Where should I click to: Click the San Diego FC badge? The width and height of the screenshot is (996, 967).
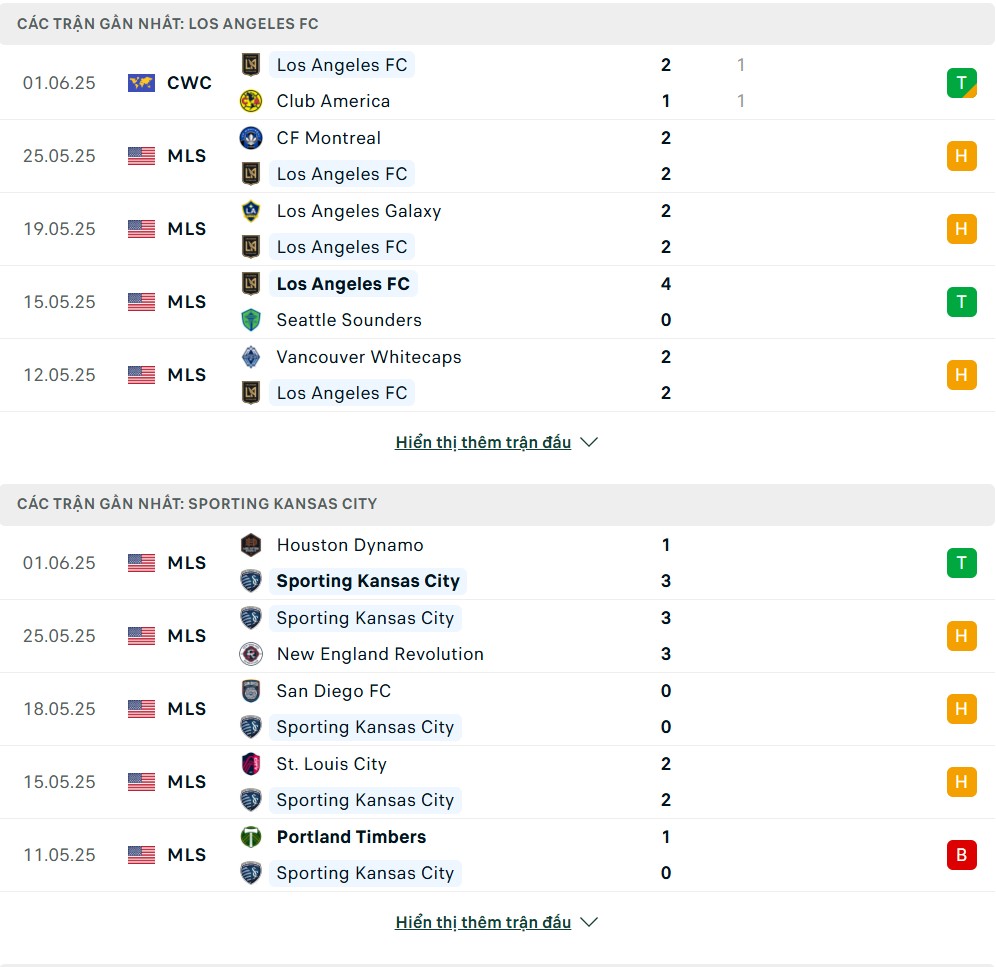coord(251,691)
